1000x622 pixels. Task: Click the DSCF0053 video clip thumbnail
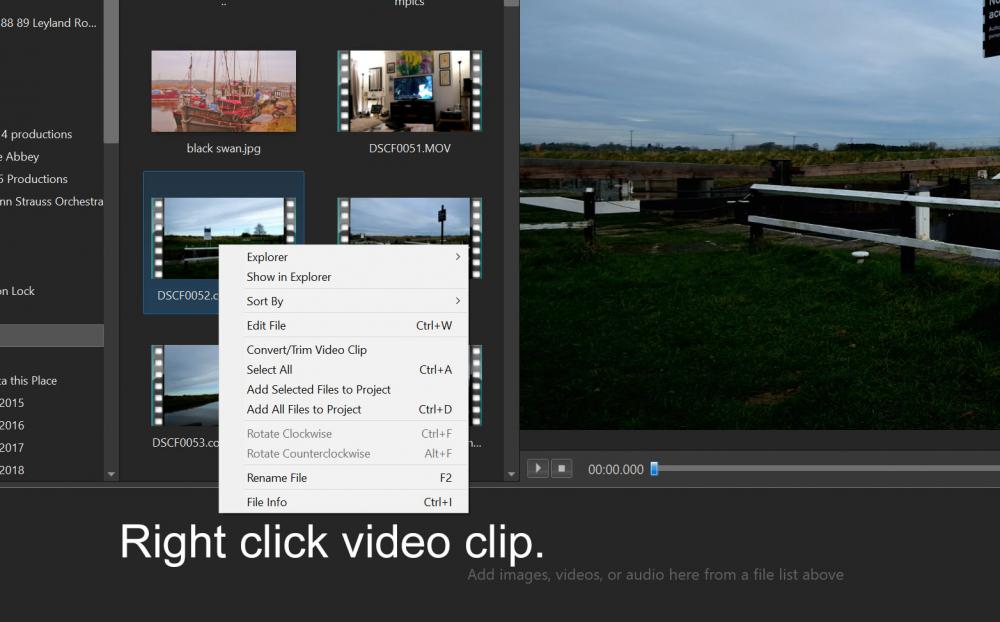tap(184, 385)
